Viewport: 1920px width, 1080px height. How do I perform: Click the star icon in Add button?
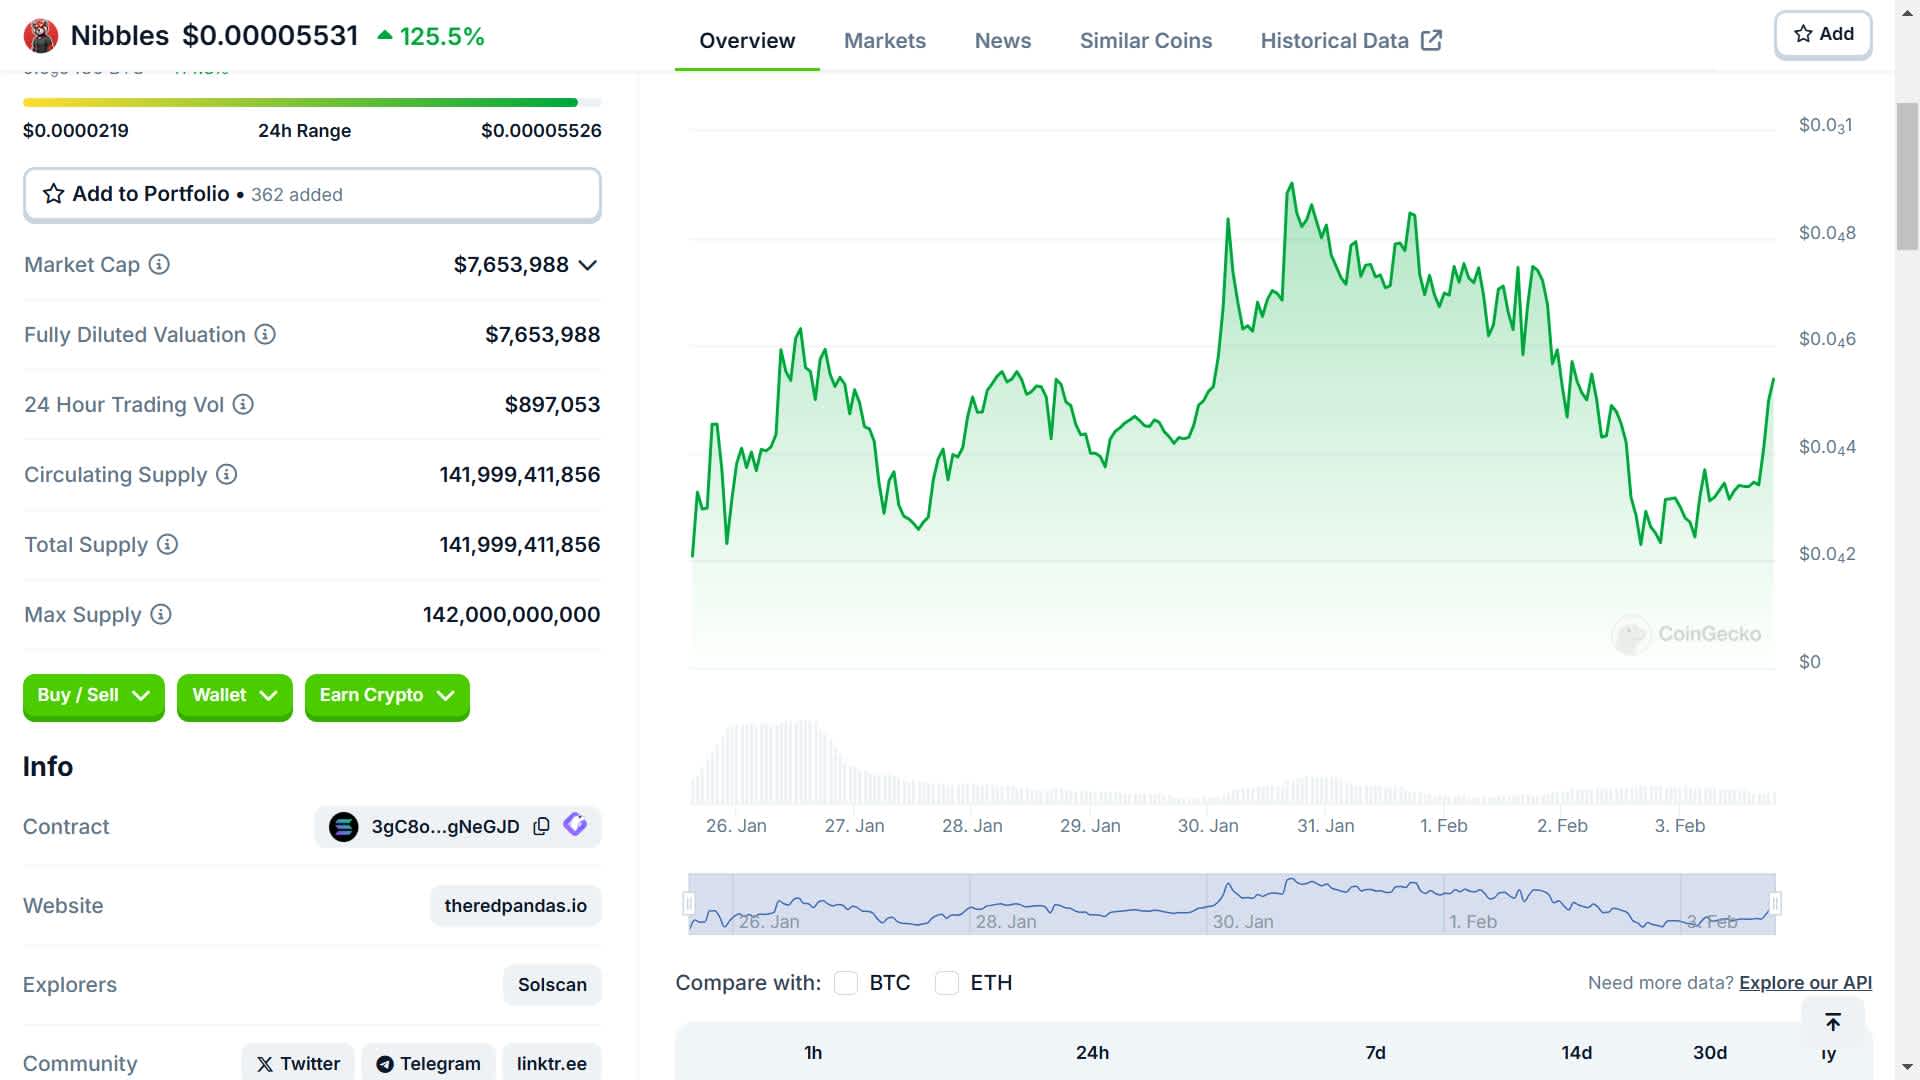point(1803,34)
